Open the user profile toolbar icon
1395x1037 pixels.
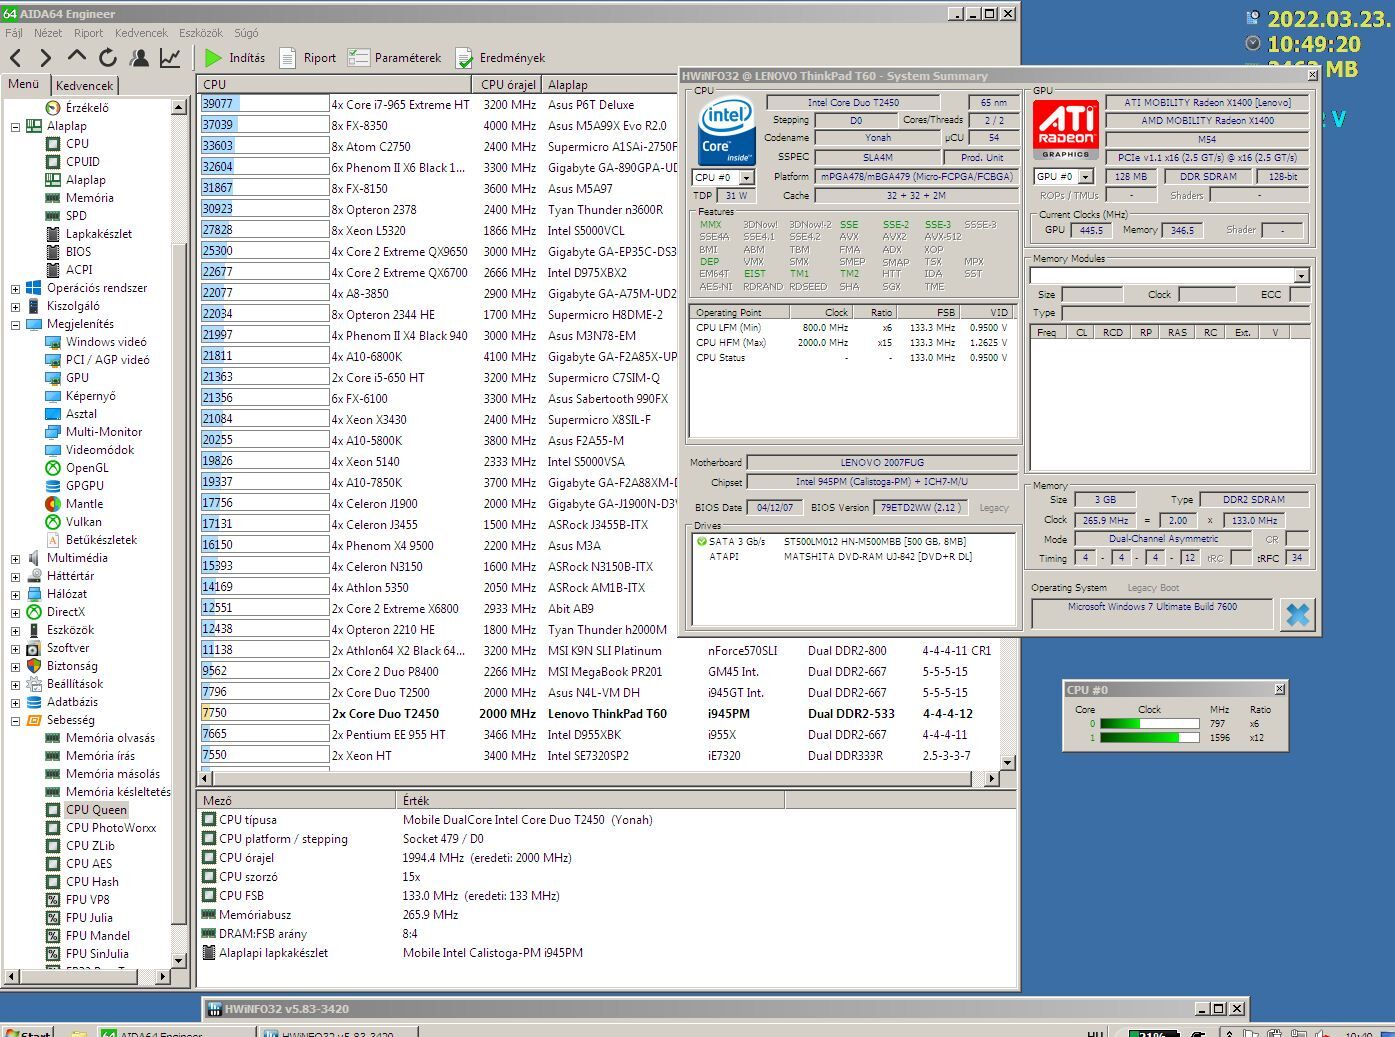(x=139, y=58)
